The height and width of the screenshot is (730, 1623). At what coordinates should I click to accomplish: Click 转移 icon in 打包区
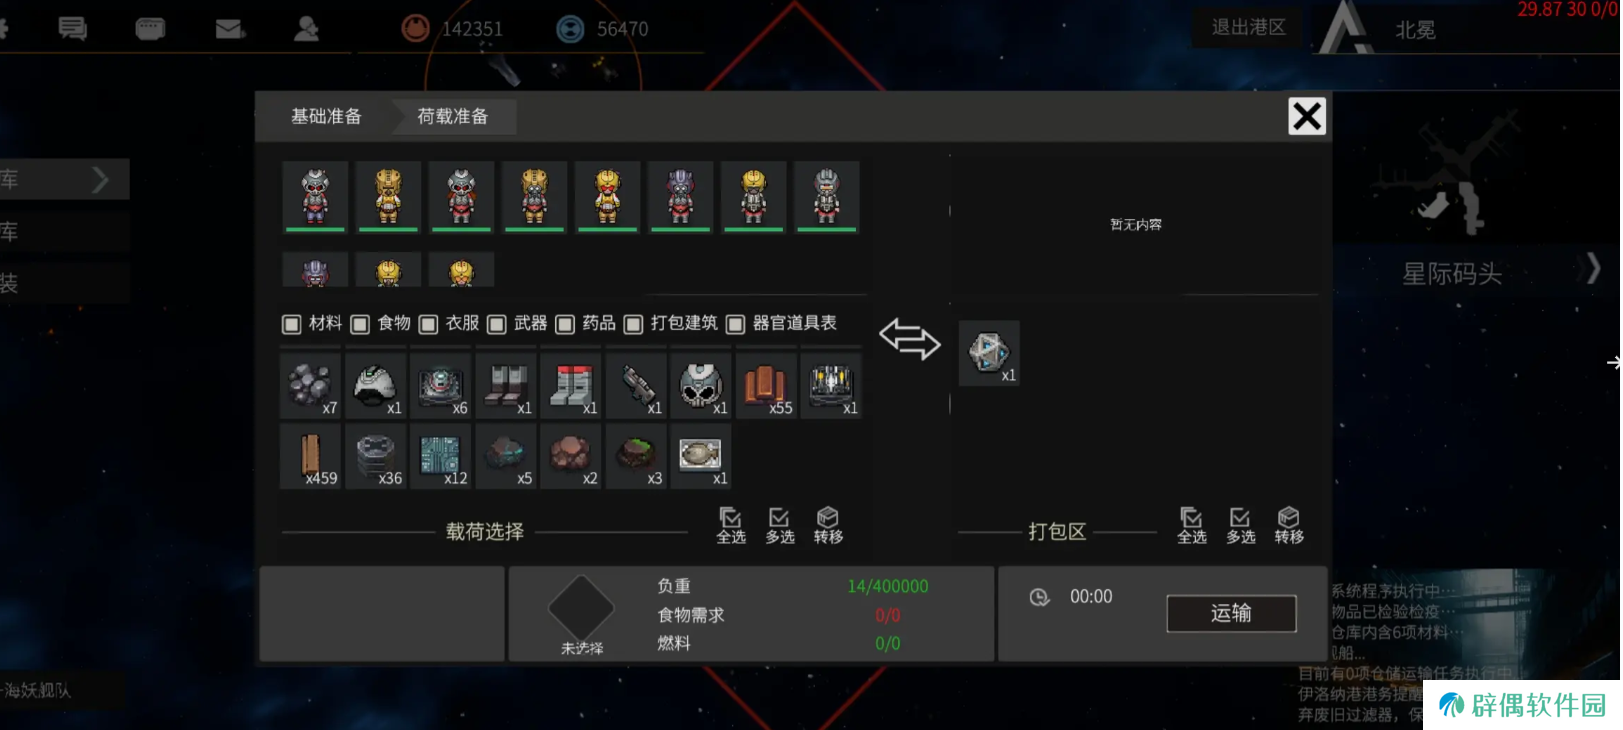[x=1288, y=525]
